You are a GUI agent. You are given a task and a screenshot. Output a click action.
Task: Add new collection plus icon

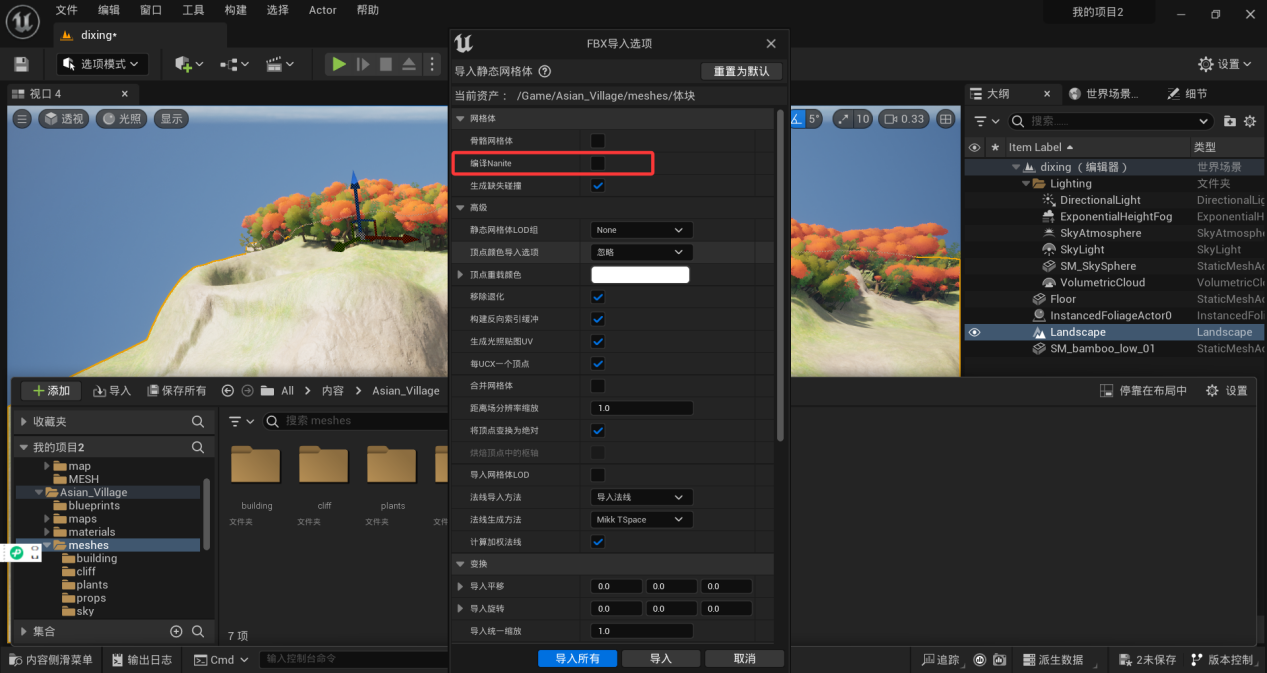click(x=176, y=632)
